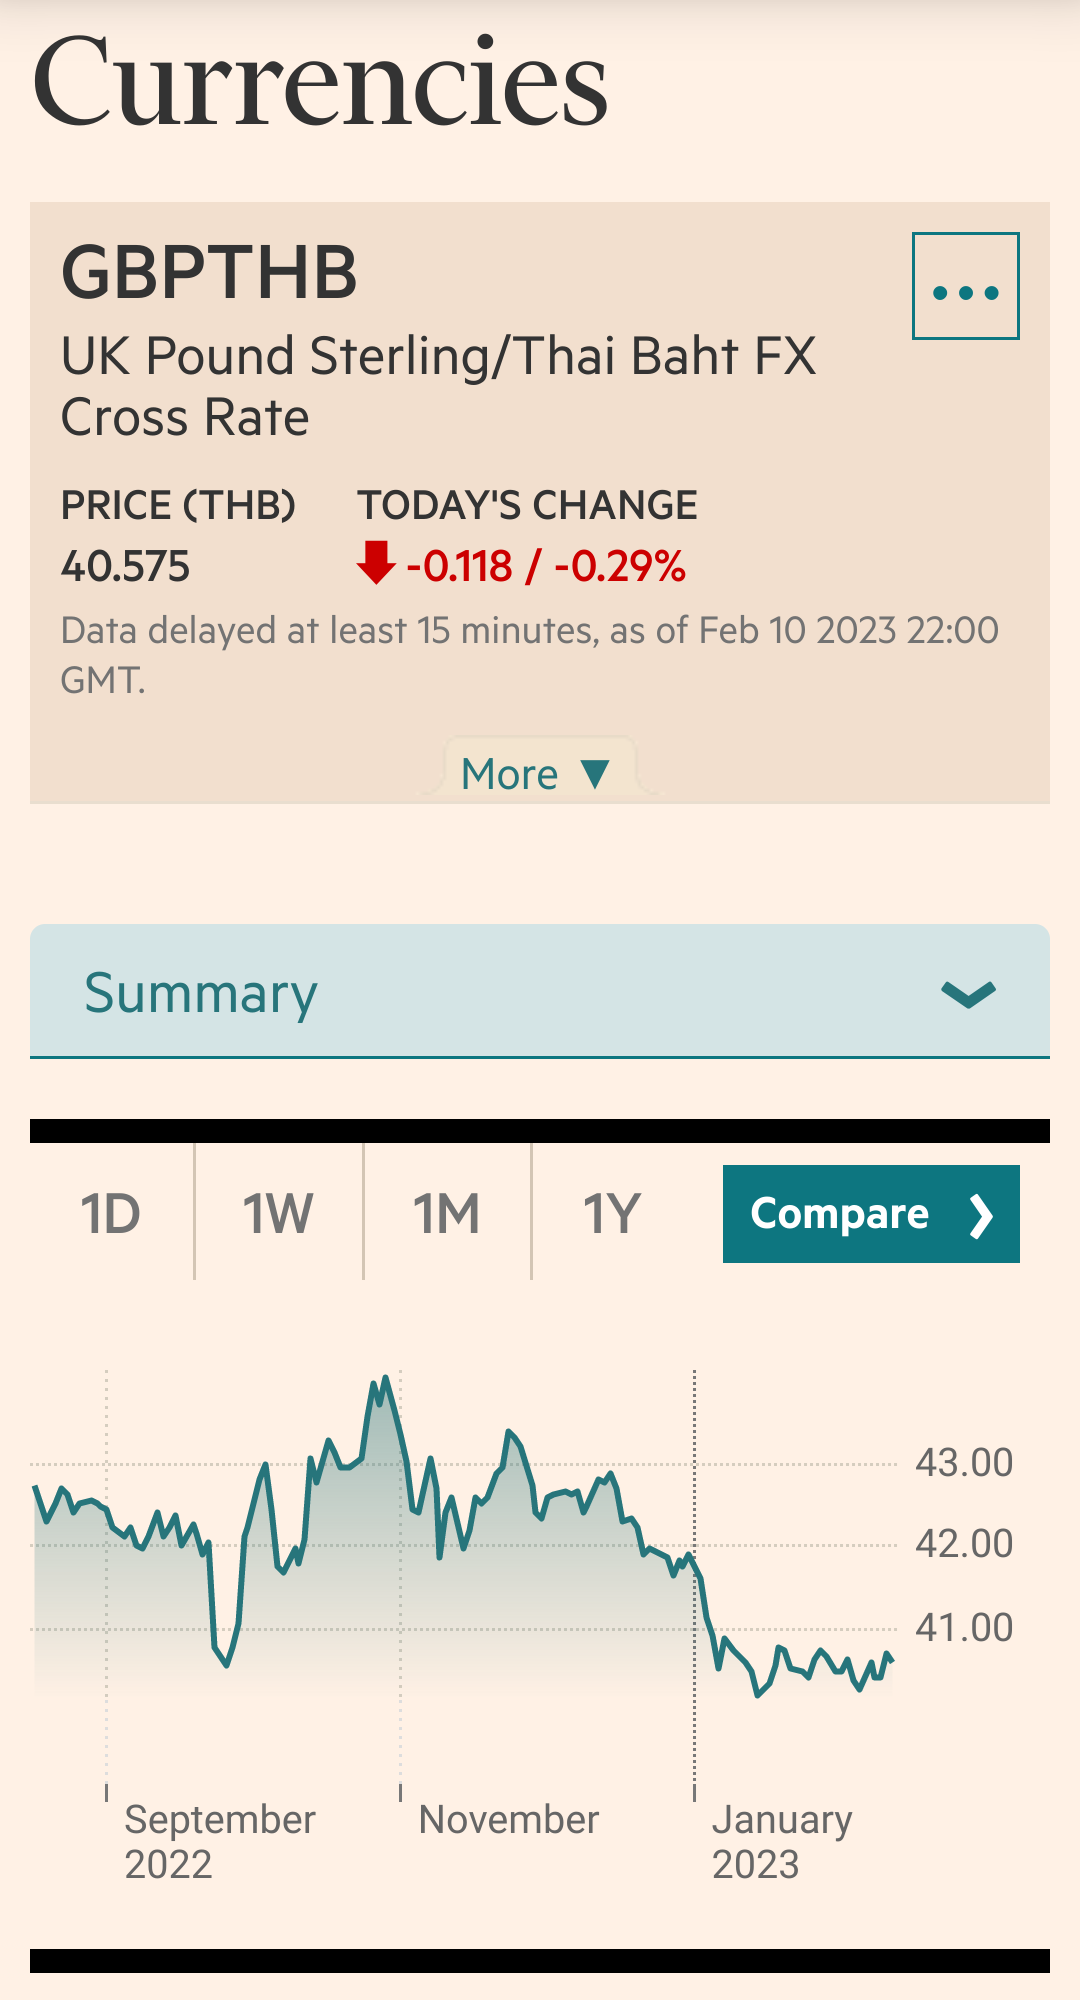Image resolution: width=1080 pixels, height=2000 pixels.
Task: Click the 40.575 price value
Action: point(125,567)
